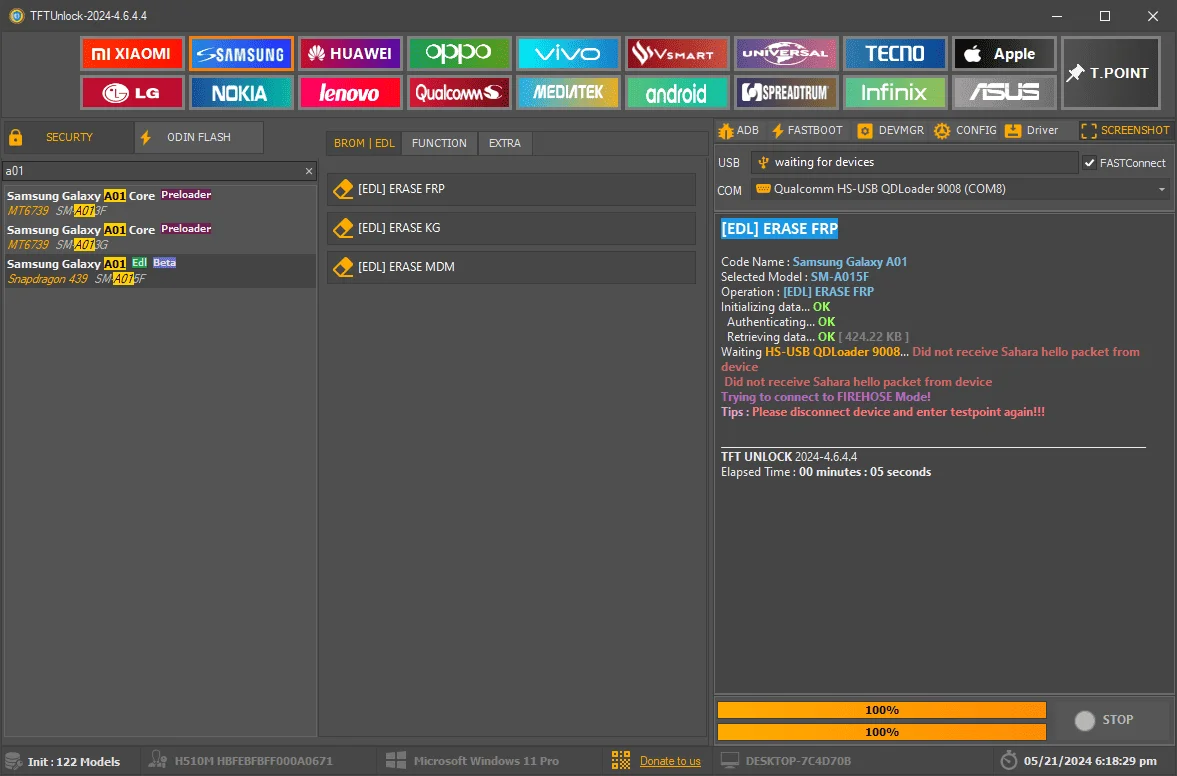Click the Tips disconnect device log line
The width and height of the screenshot is (1177, 776).
pos(883,412)
